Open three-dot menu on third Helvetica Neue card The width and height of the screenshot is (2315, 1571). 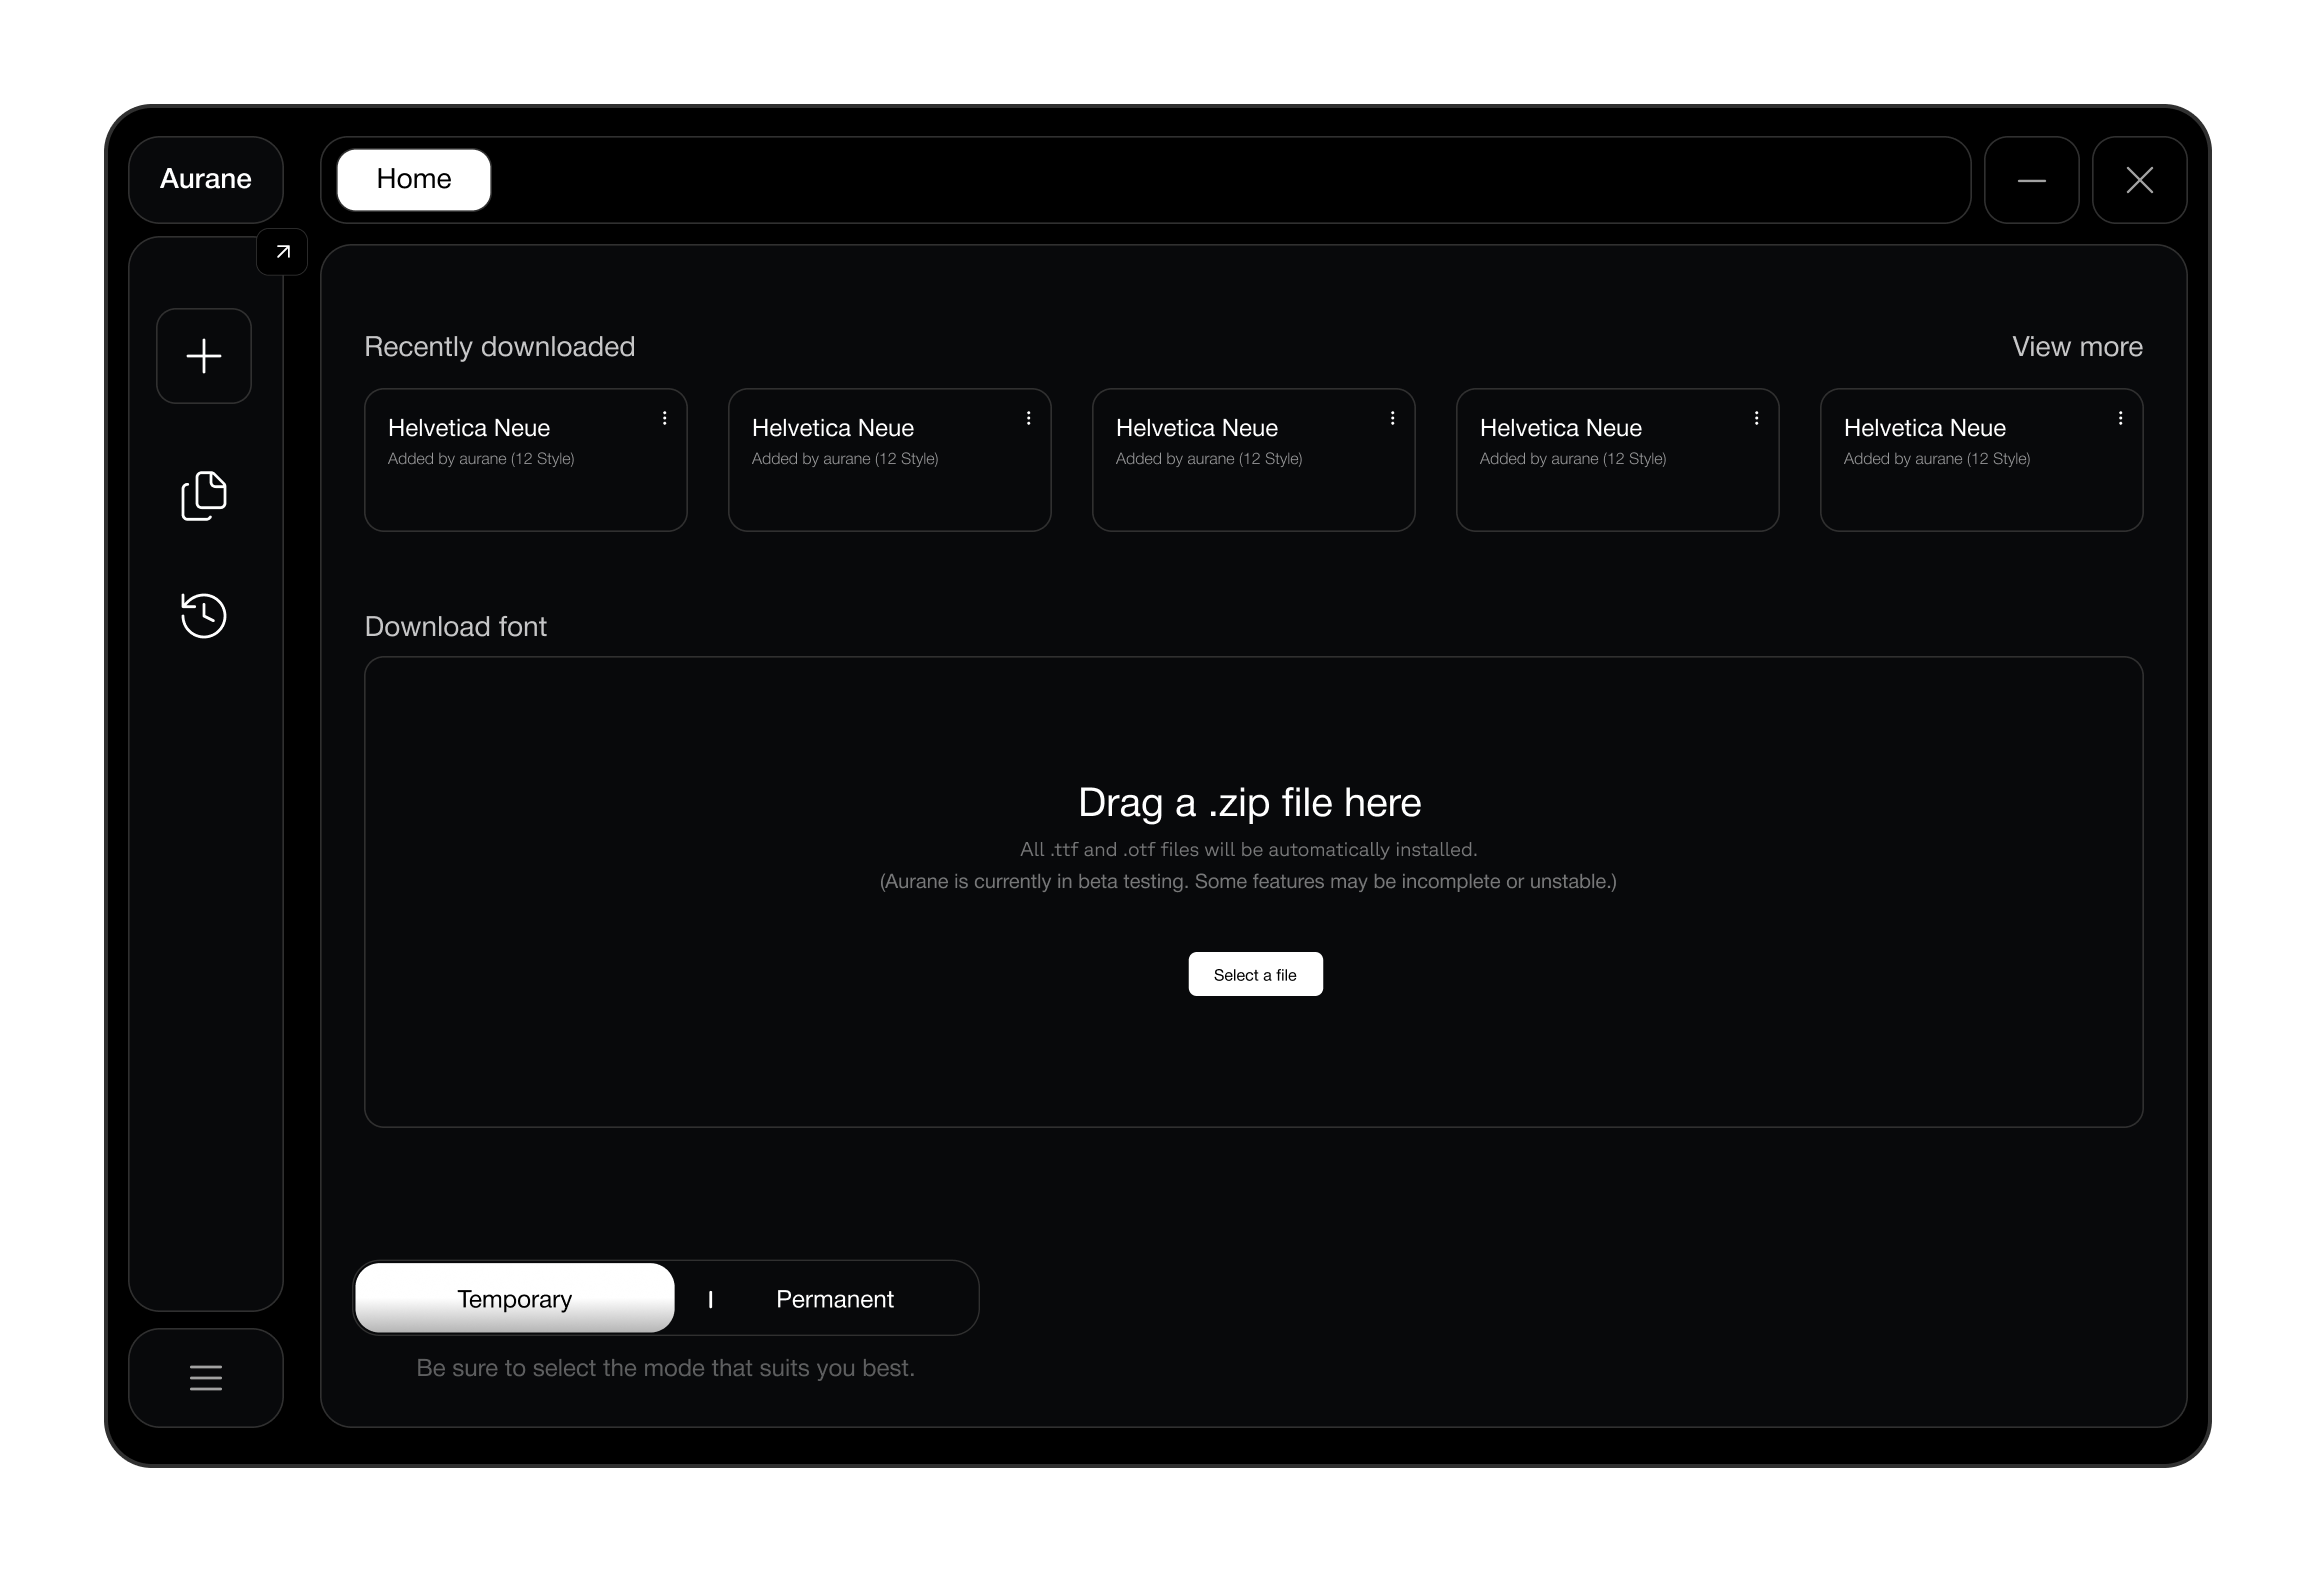point(1393,419)
